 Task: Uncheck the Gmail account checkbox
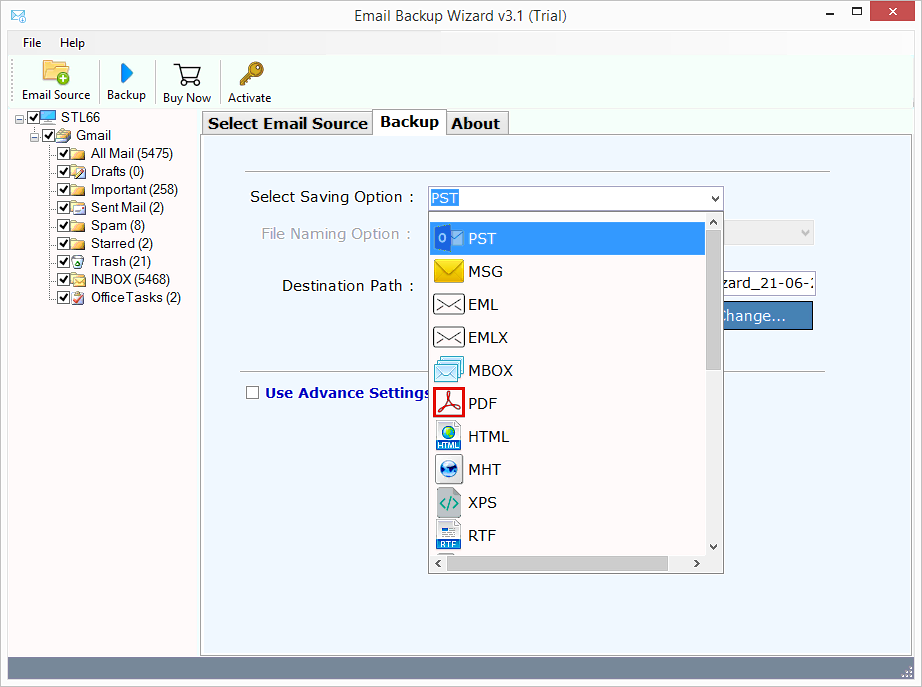49,136
